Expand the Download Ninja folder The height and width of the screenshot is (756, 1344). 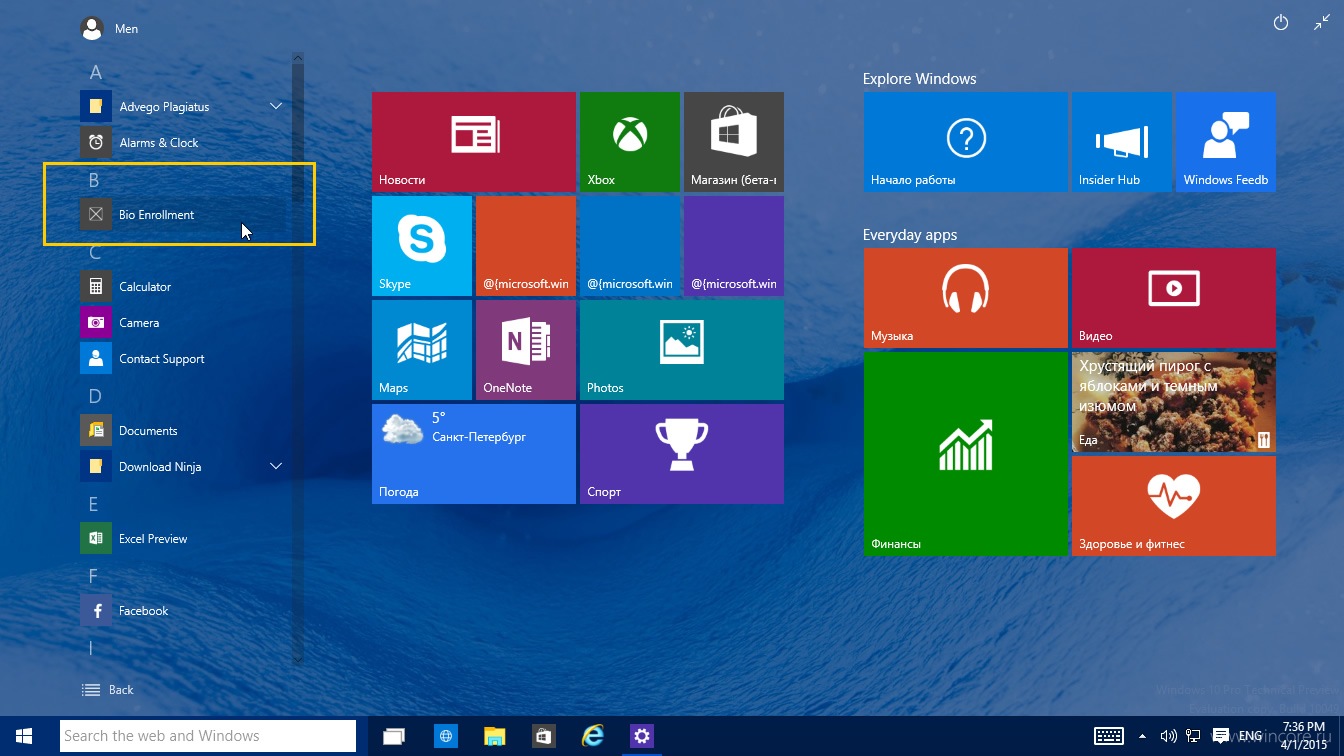(276, 466)
